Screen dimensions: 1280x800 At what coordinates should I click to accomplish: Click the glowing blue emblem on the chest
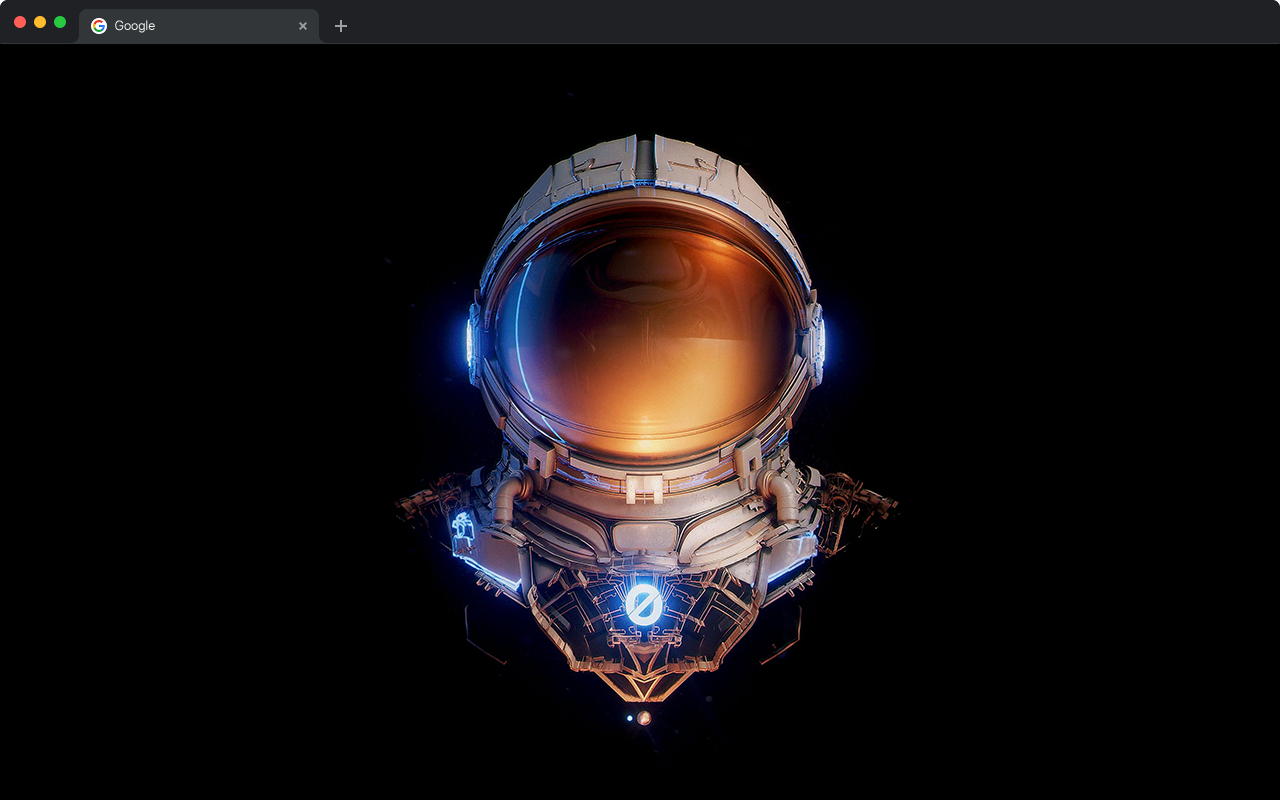click(642, 604)
